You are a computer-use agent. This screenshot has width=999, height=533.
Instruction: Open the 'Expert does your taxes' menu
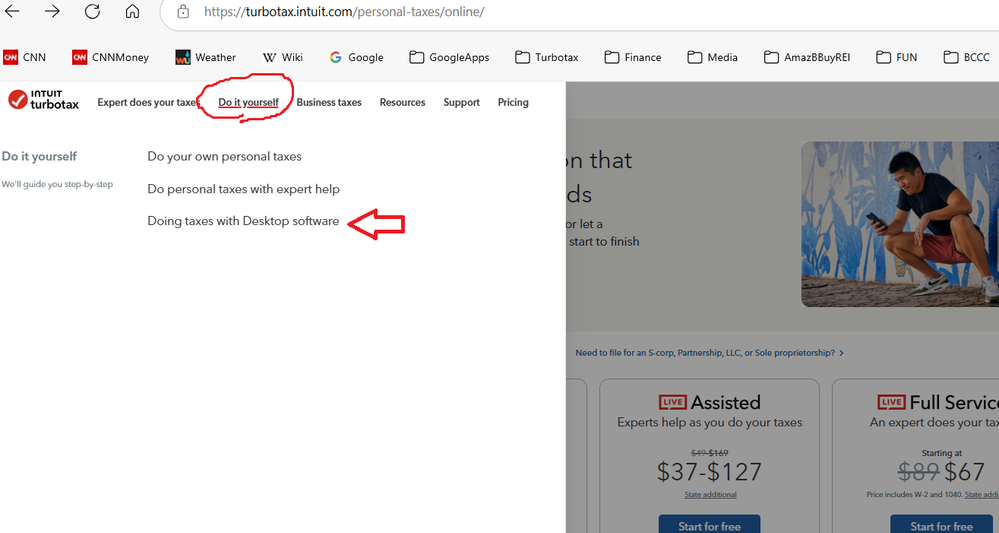(147, 102)
